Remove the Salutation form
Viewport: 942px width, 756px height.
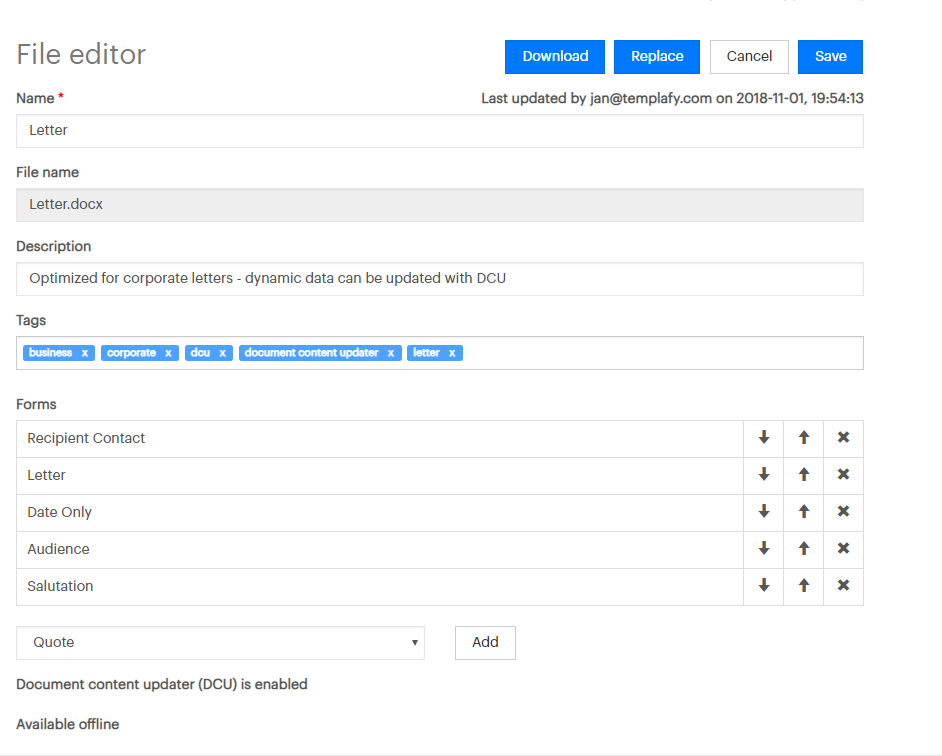pos(843,586)
